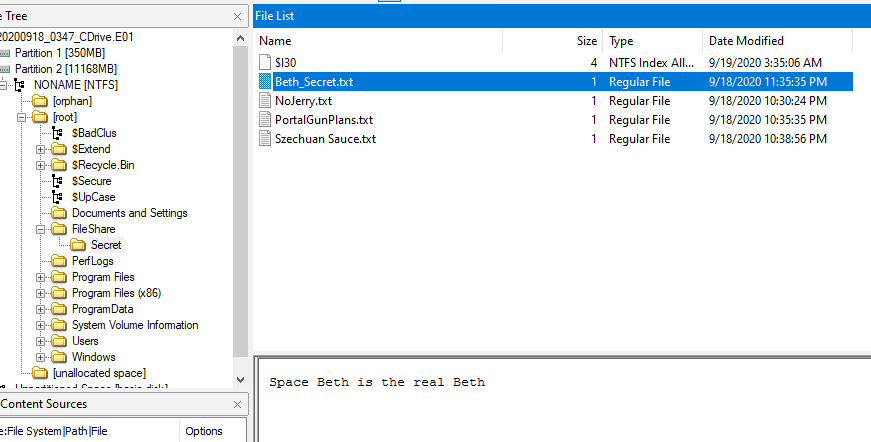Click the $Recycle.Bin folder icon
This screenshot has height=442, width=871.
(59, 165)
